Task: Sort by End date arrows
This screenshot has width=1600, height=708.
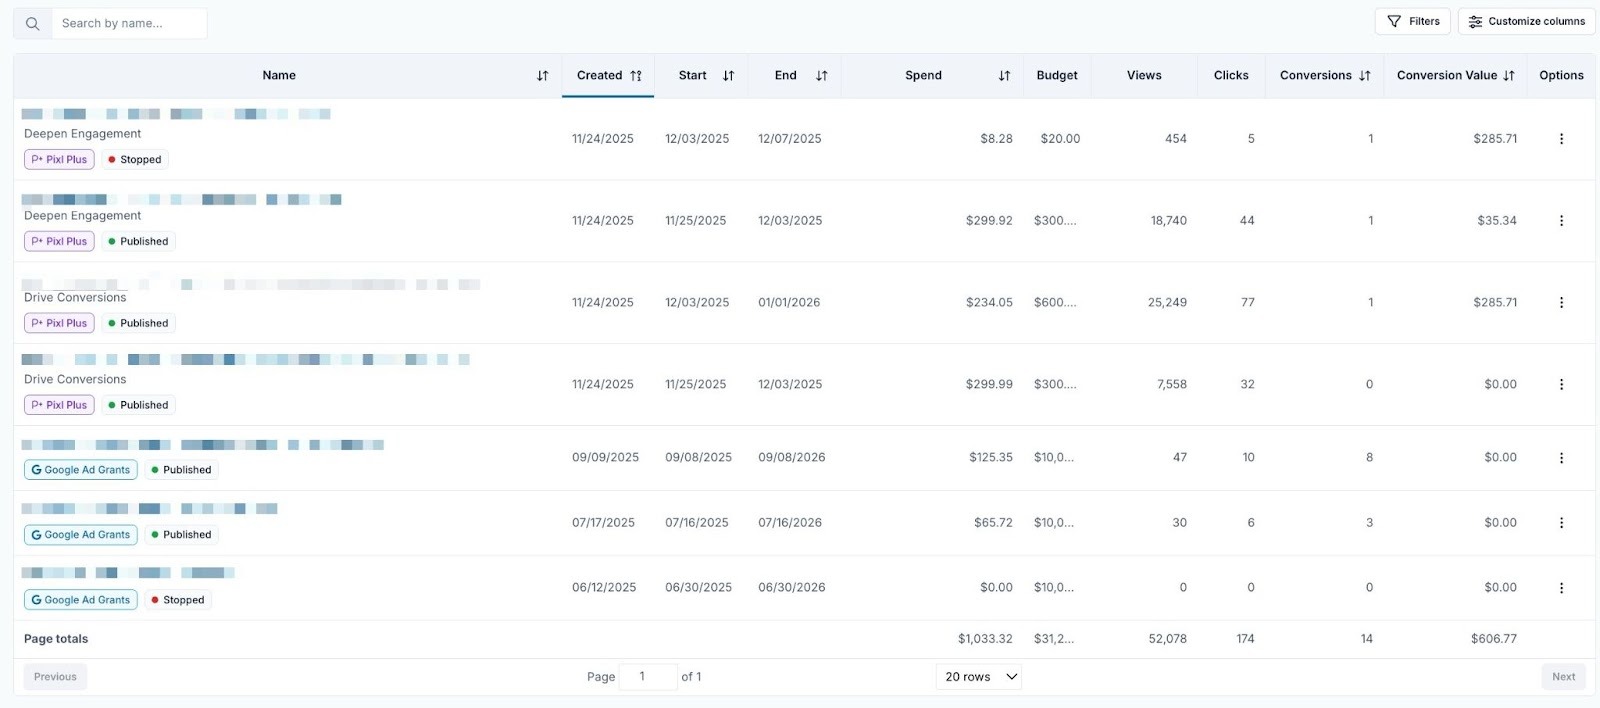Action: [821, 76]
